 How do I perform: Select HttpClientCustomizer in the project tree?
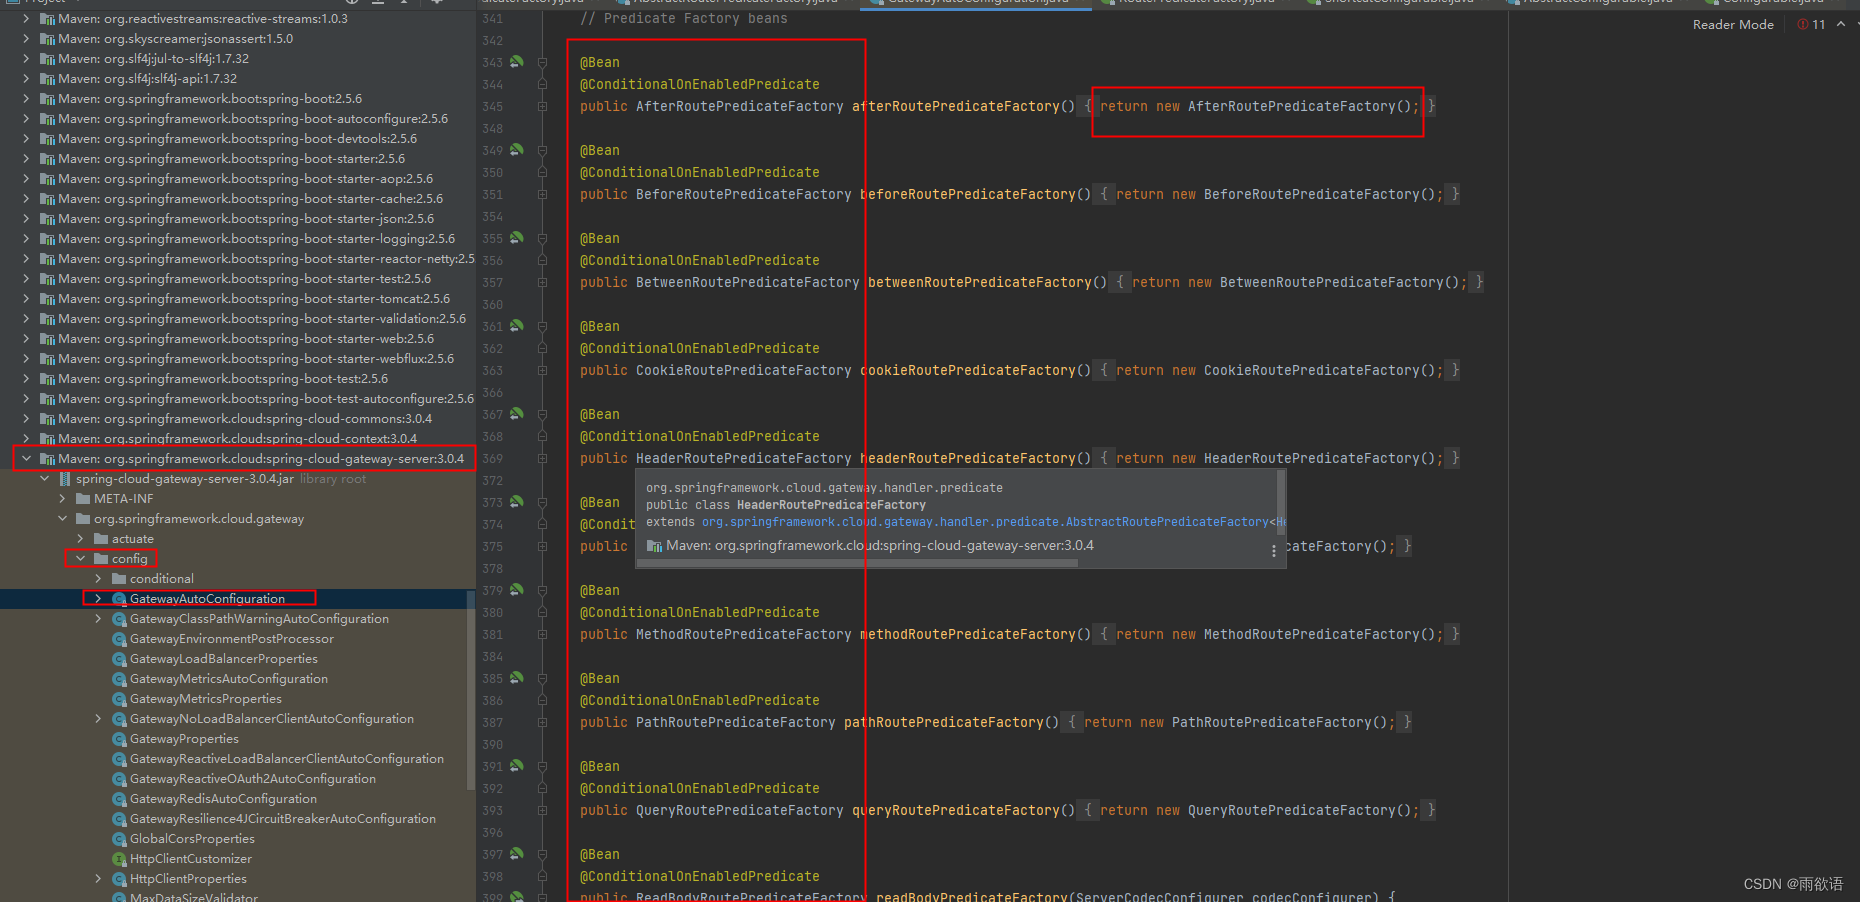pos(191,859)
